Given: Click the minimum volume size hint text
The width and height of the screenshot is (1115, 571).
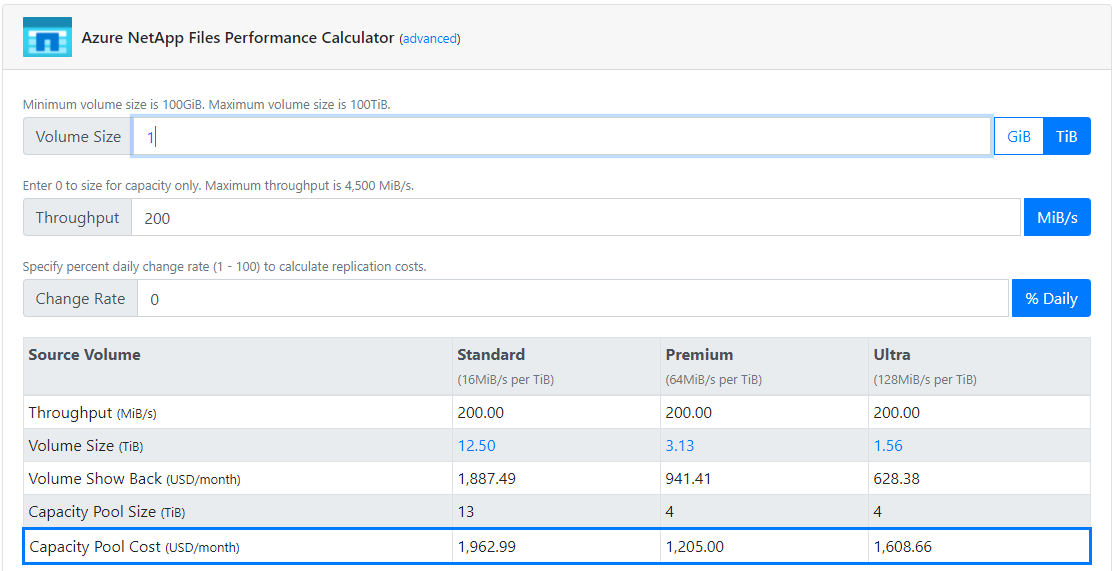Looking at the screenshot, I should pyautogui.click(x=207, y=105).
